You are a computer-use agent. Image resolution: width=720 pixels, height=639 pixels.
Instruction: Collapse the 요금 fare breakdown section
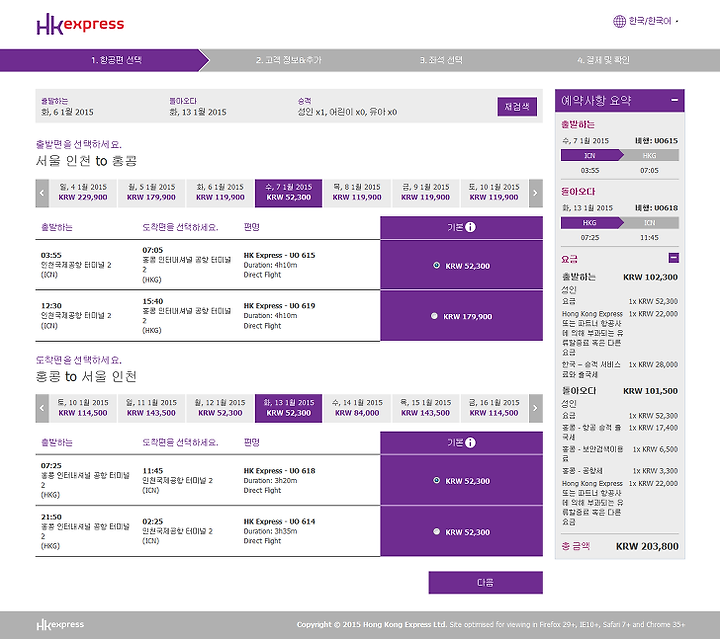(x=674, y=258)
